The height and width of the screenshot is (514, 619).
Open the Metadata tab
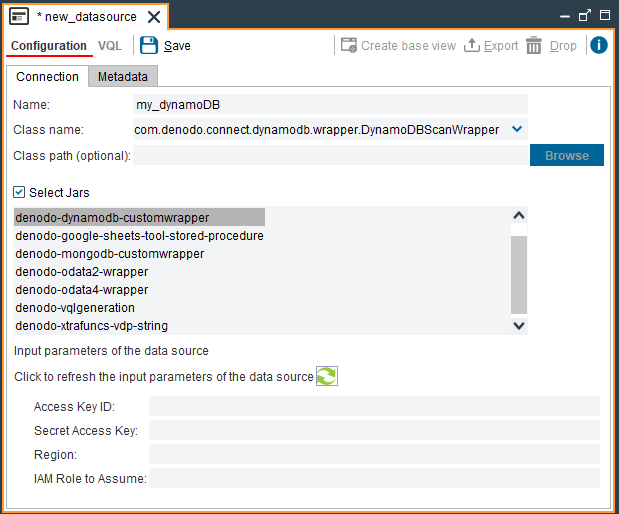pyautogui.click(x=123, y=77)
